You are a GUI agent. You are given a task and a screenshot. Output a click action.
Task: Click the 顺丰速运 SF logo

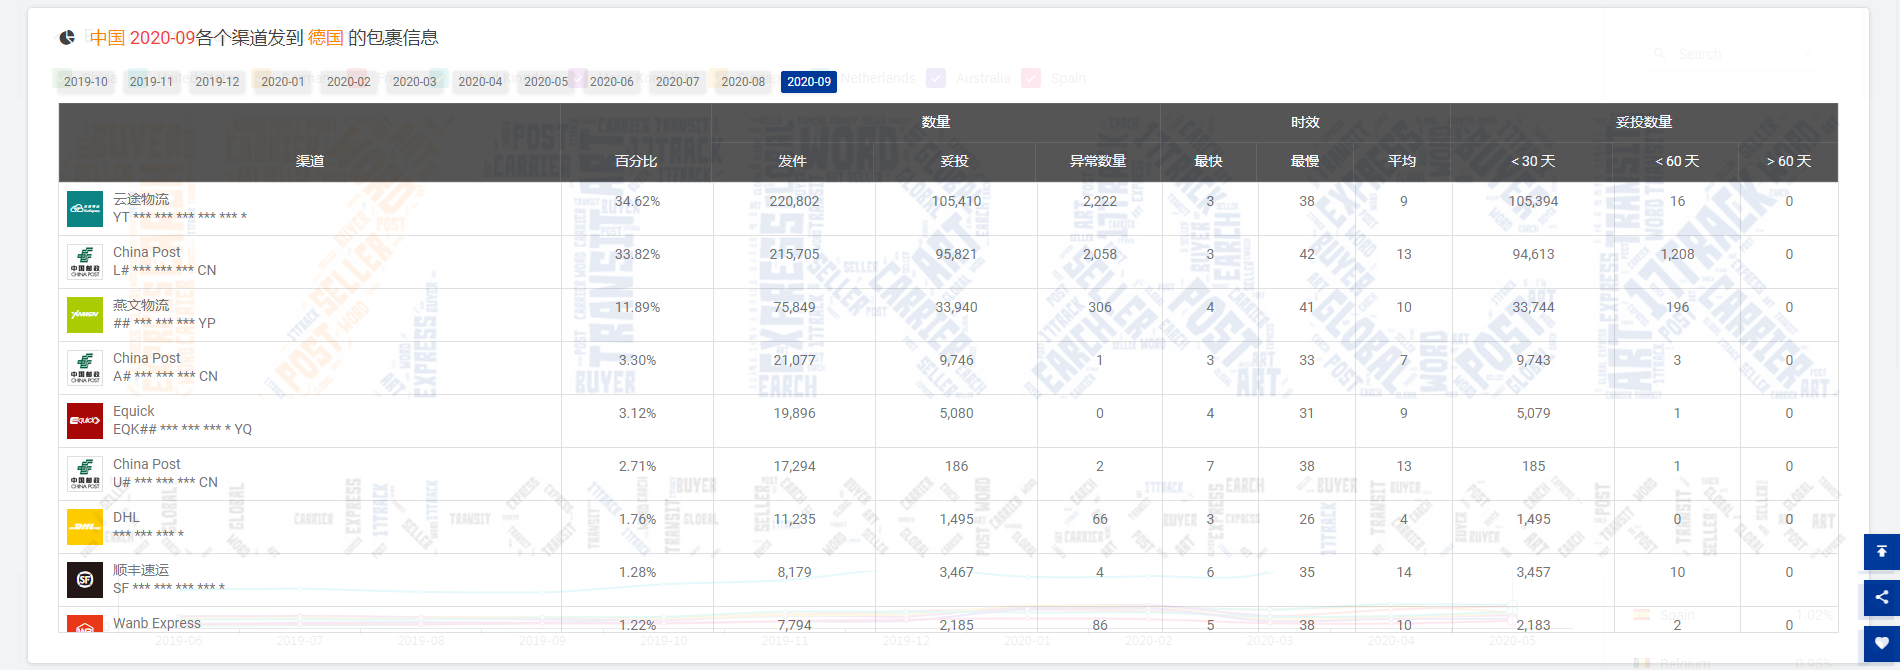[85, 580]
